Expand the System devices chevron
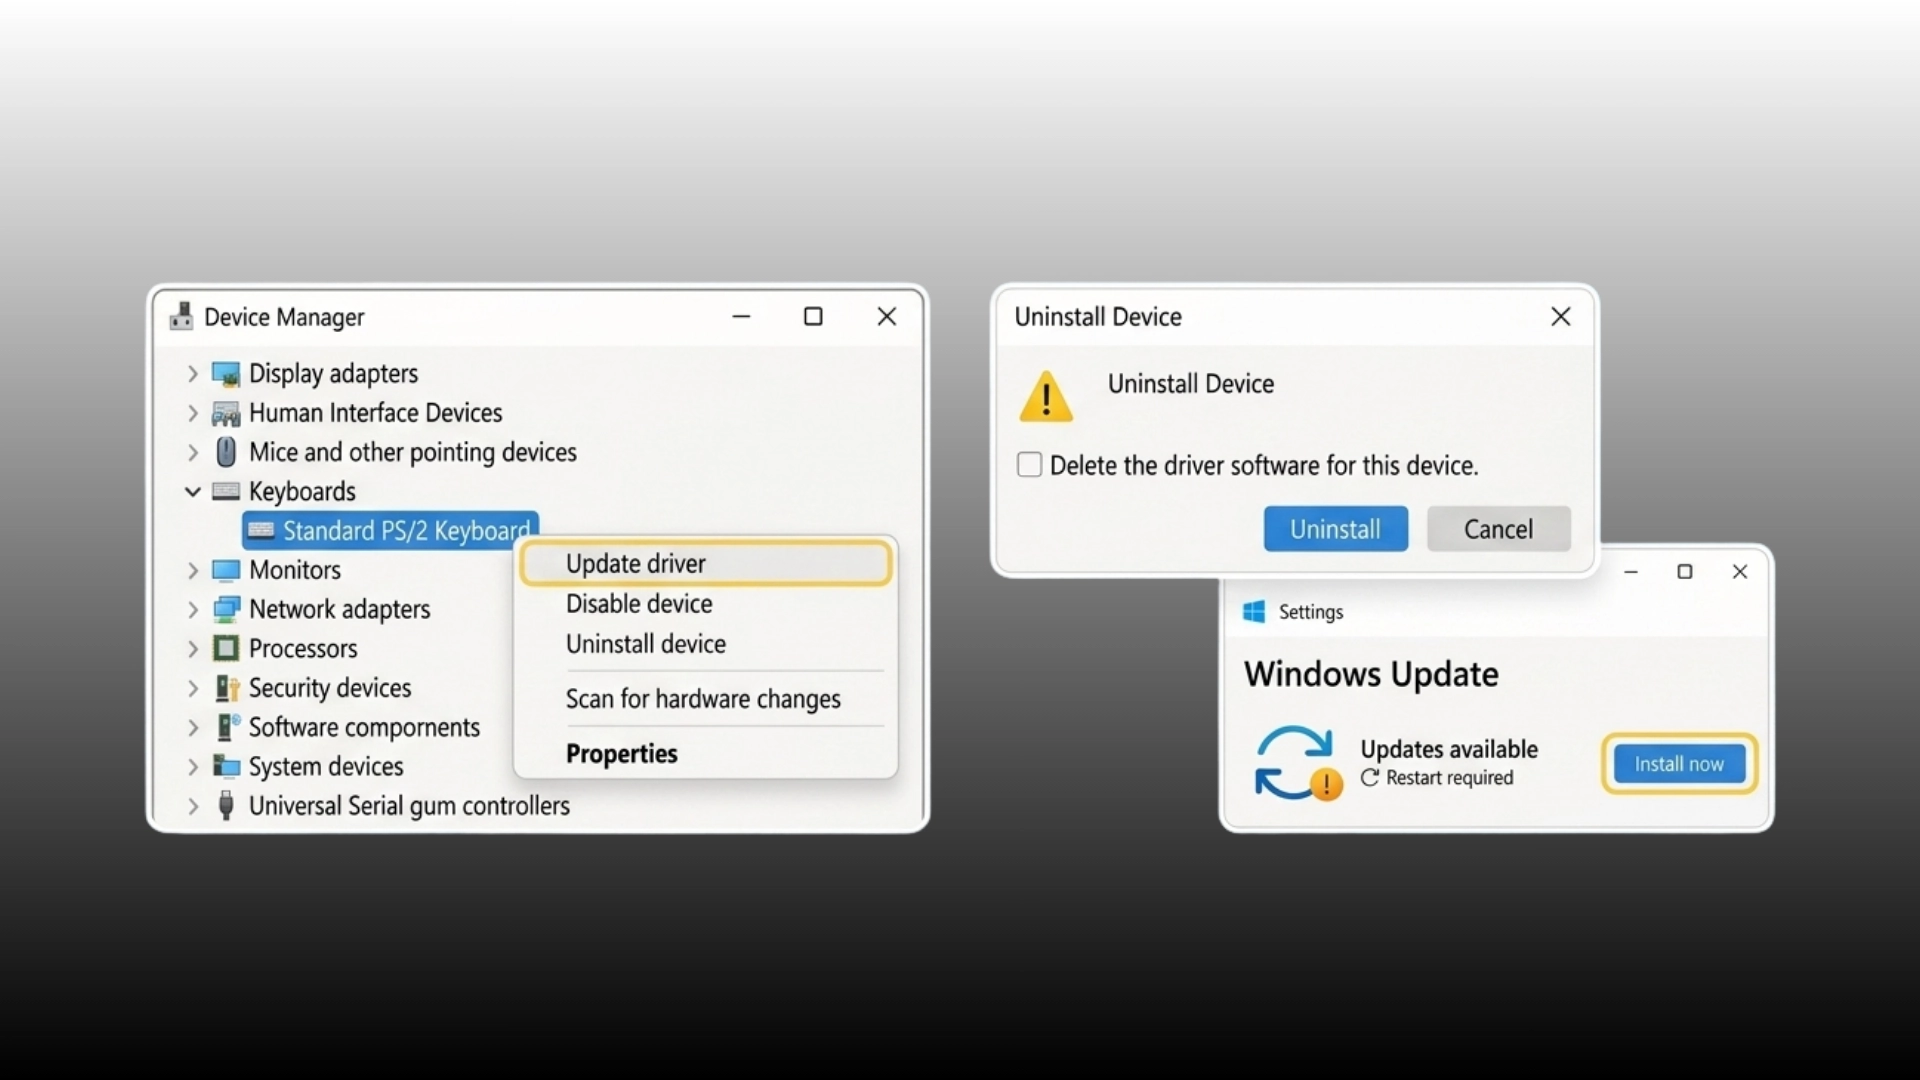 tap(193, 766)
